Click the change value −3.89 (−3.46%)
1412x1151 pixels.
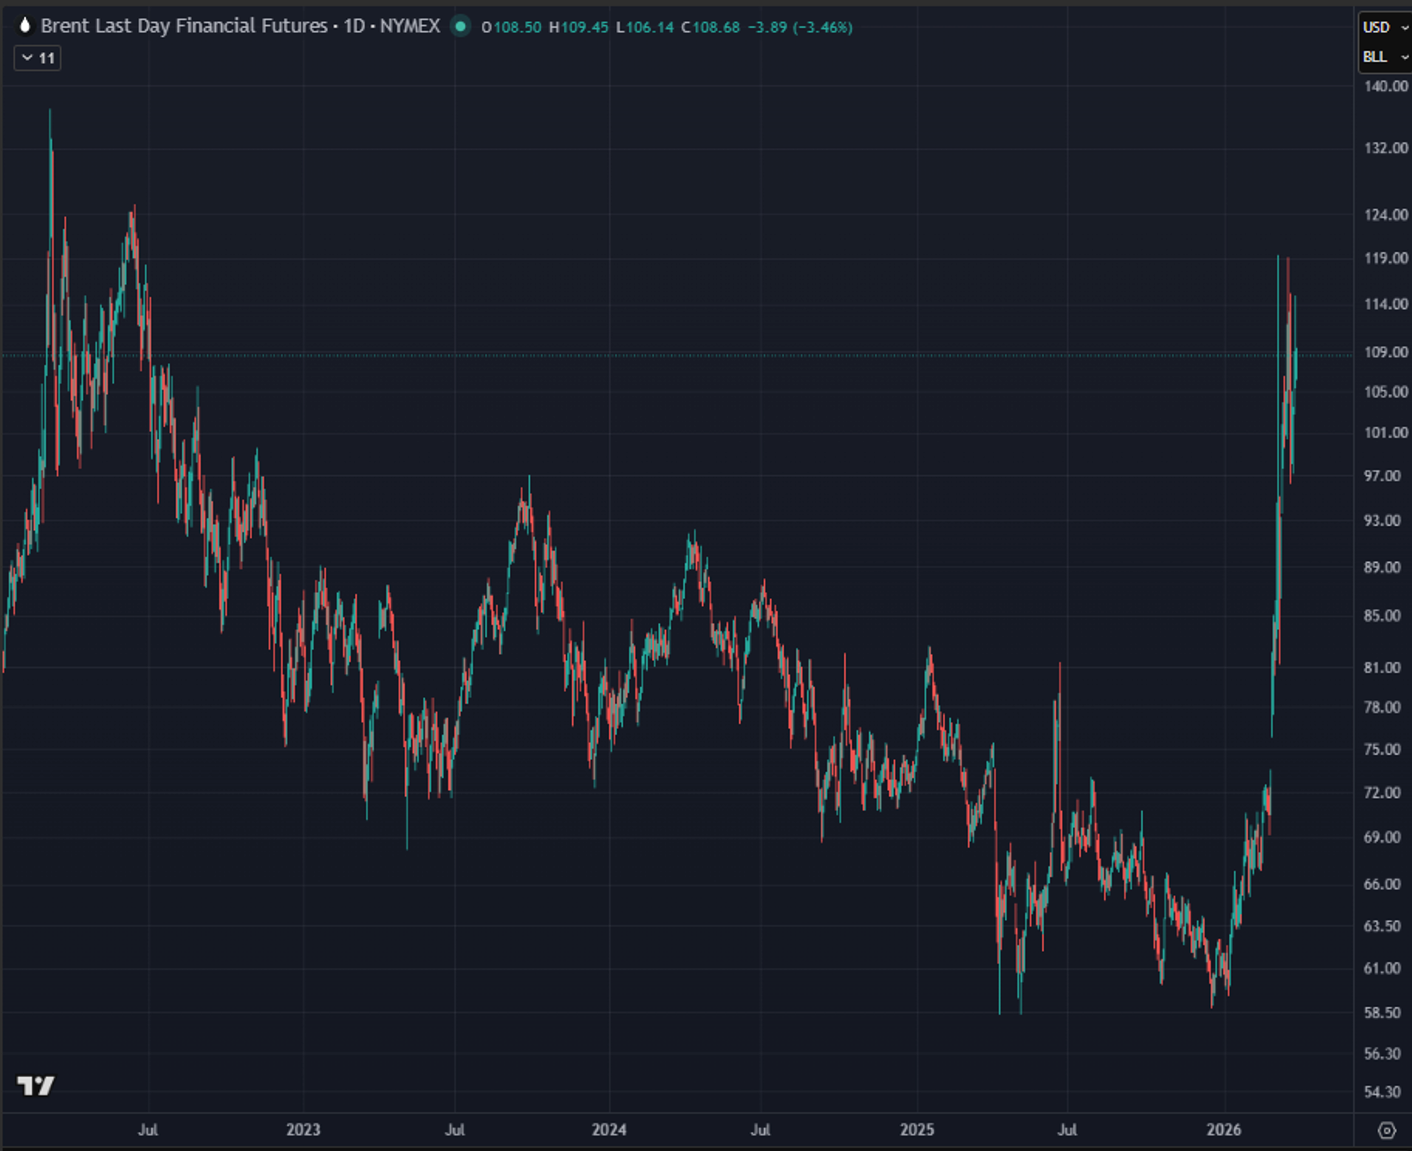800,27
